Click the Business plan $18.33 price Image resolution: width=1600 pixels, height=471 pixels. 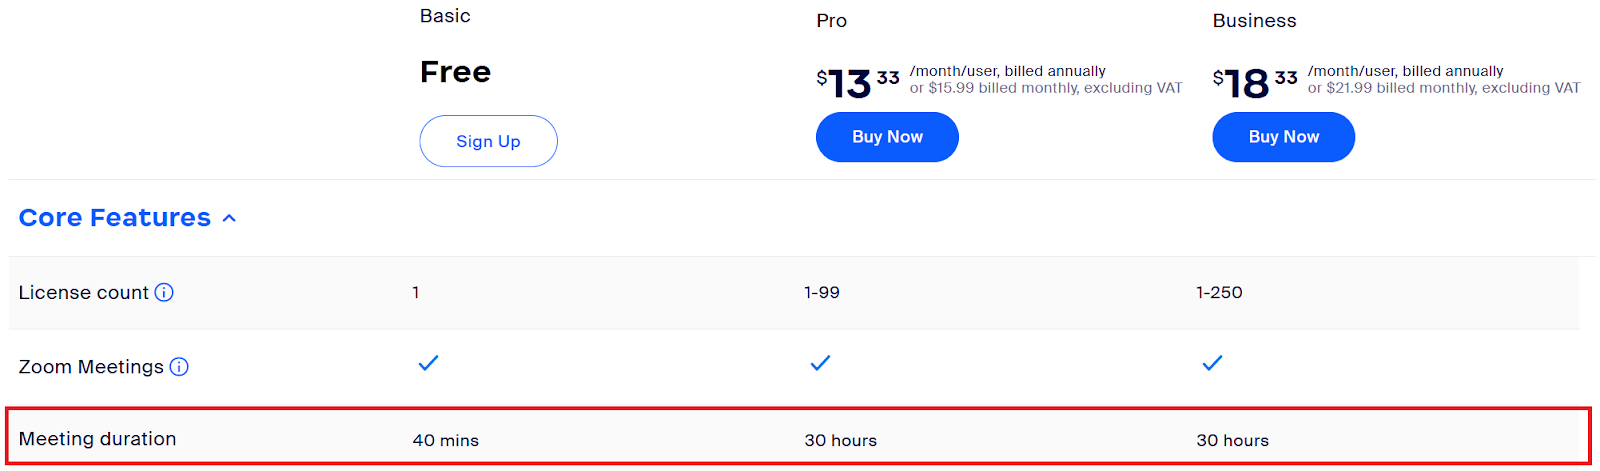(x=1254, y=82)
